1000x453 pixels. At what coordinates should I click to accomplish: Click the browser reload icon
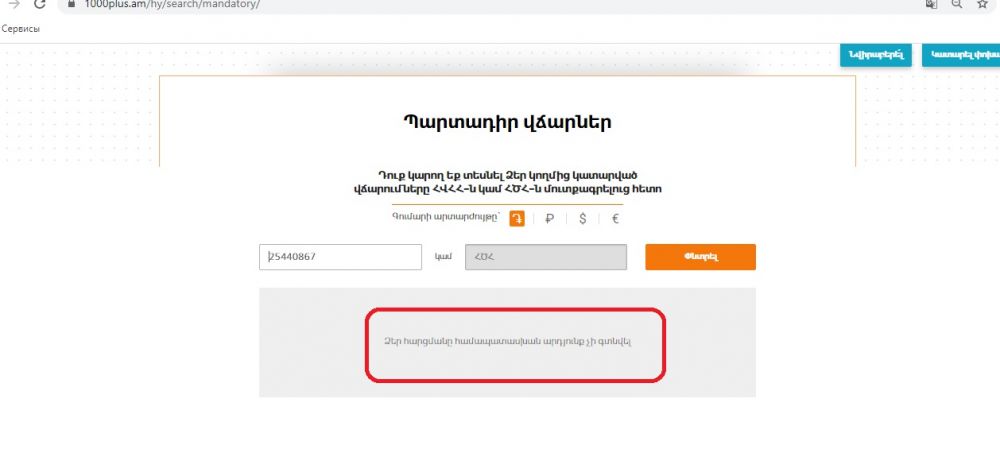point(40,4)
